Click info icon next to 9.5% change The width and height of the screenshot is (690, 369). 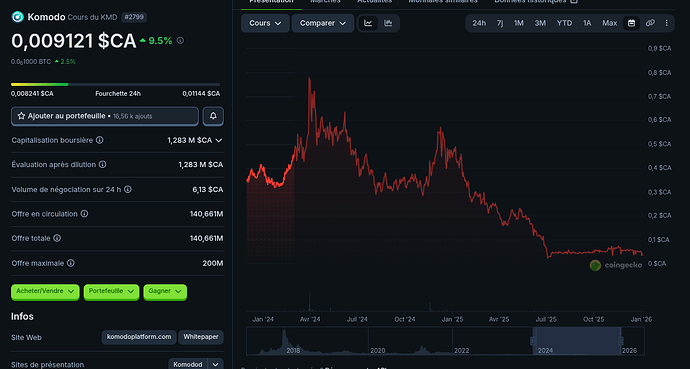click(180, 40)
